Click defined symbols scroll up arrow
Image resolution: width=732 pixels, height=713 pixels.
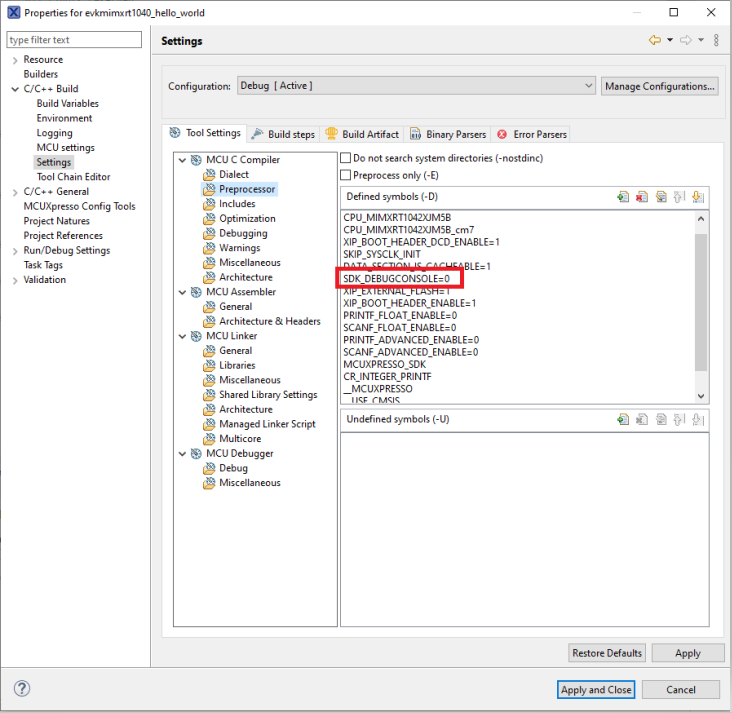pyautogui.click(x=701, y=219)
